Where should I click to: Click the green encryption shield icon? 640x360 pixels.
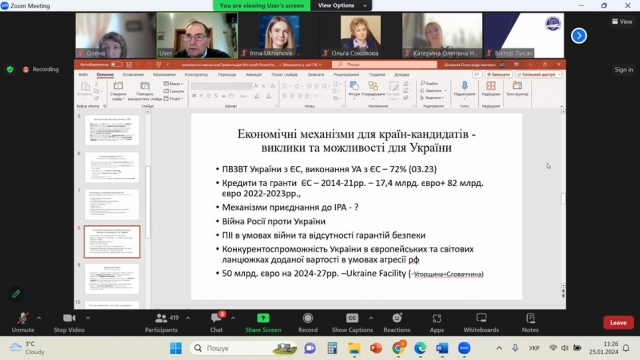tap(10, 69)
